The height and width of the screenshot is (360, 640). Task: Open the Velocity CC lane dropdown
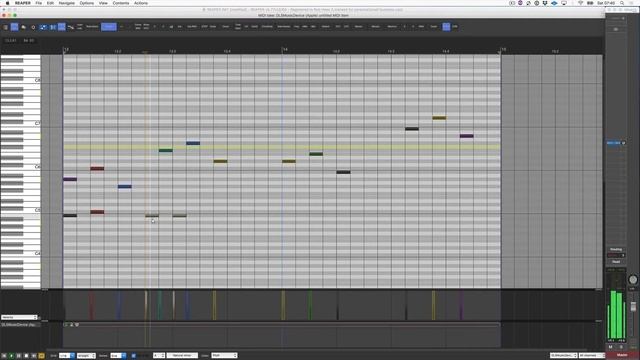(x=19, y=317)
